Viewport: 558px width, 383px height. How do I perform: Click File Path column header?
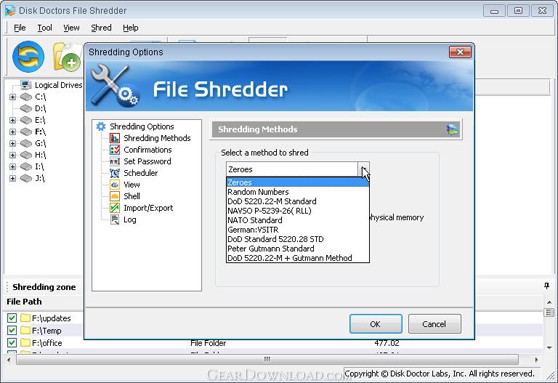pyautogui.click(x=24, y=301)
